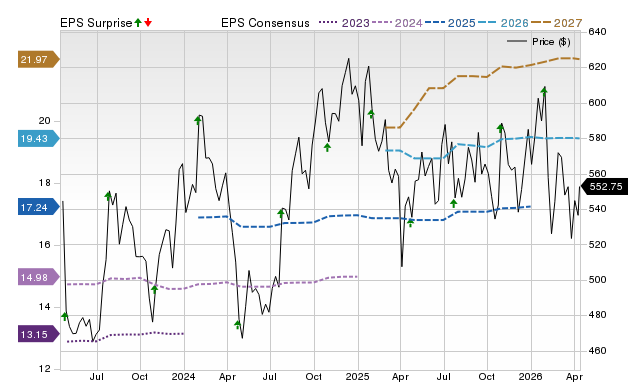Click the green up arrow in EPS Surprise legend

[138, 23]
